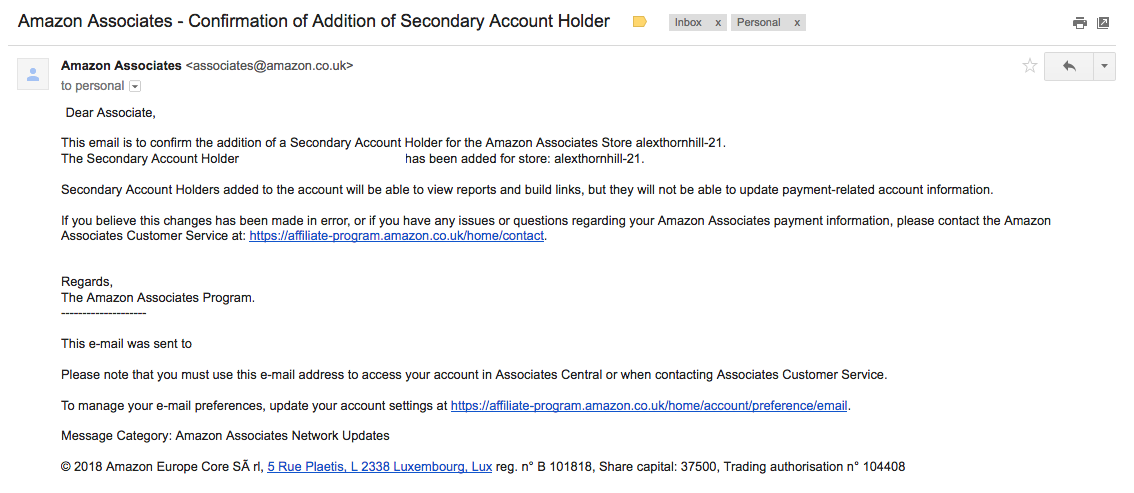Open the Inbox label

pyautogui.click(x=688, y=22)
